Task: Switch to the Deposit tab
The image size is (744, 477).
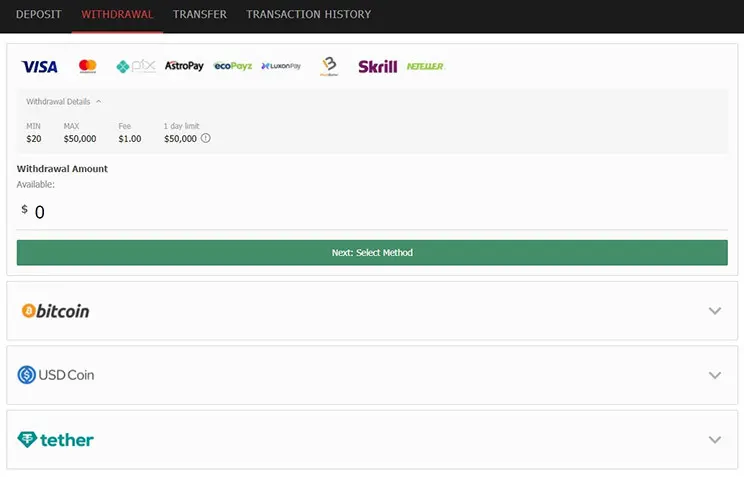Action: click(x=38, y=15)
